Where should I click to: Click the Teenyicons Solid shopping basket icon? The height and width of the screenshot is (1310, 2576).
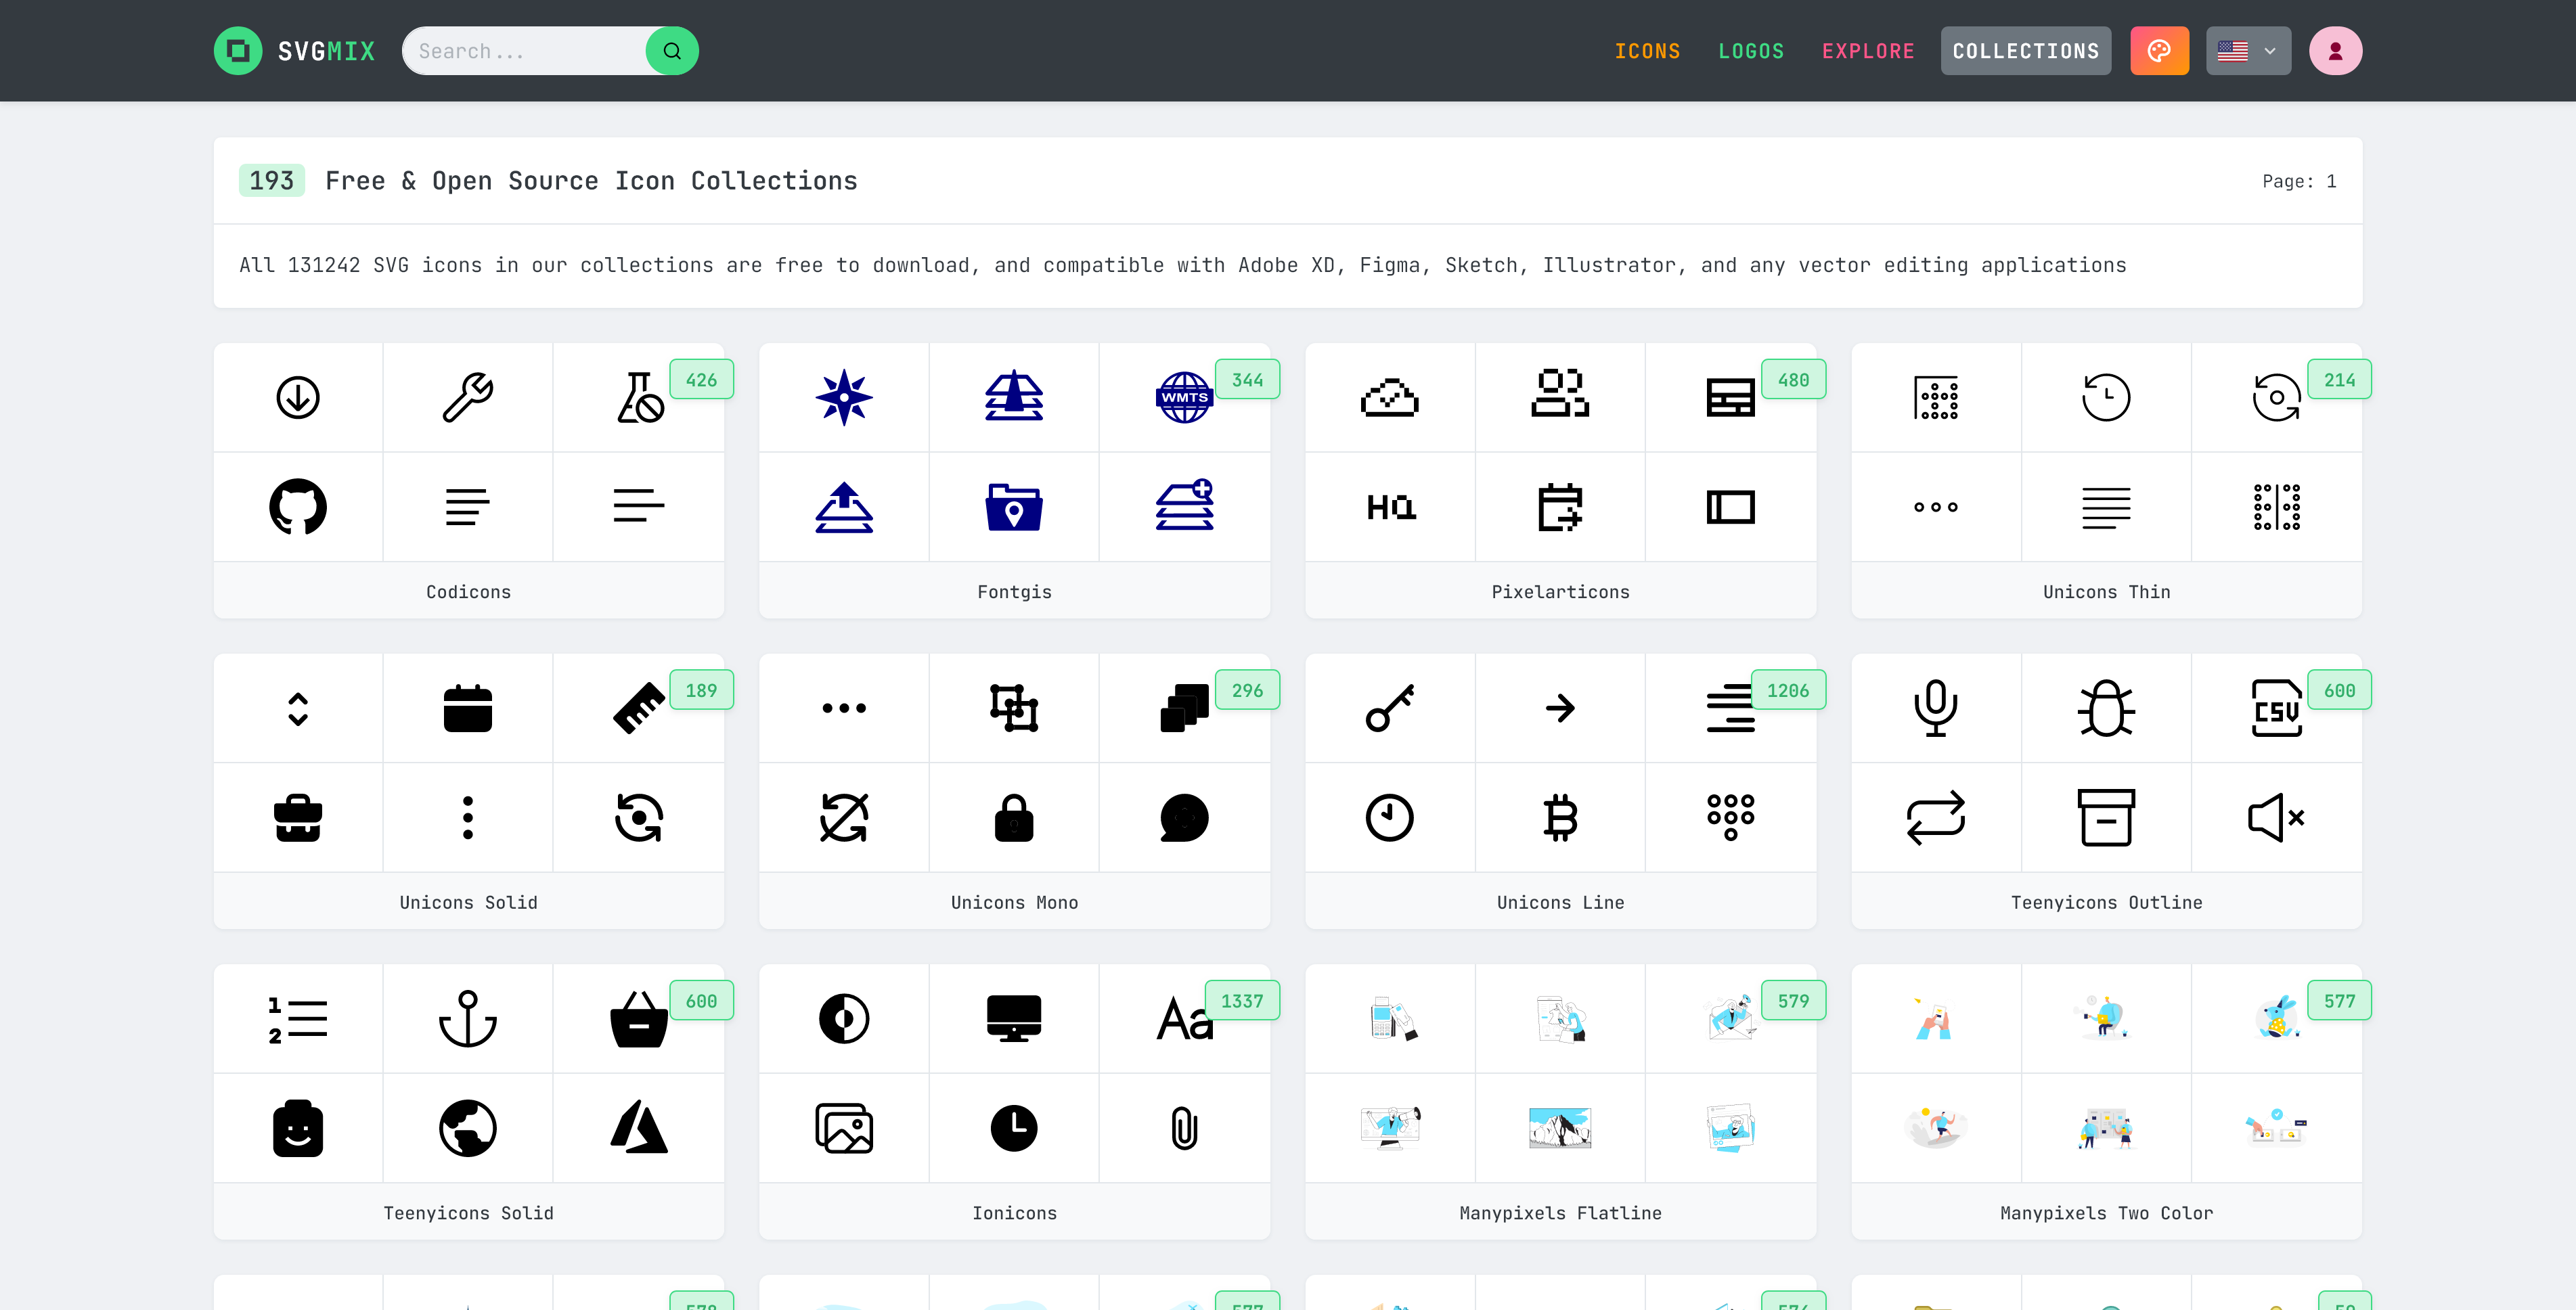(x=639, y=1019)
